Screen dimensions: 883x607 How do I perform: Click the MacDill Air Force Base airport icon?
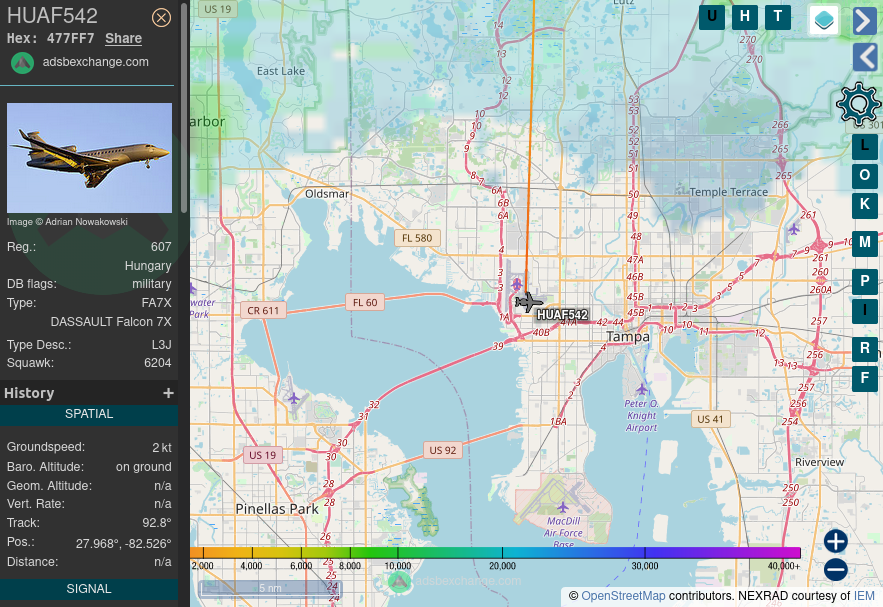pos(562,507)
